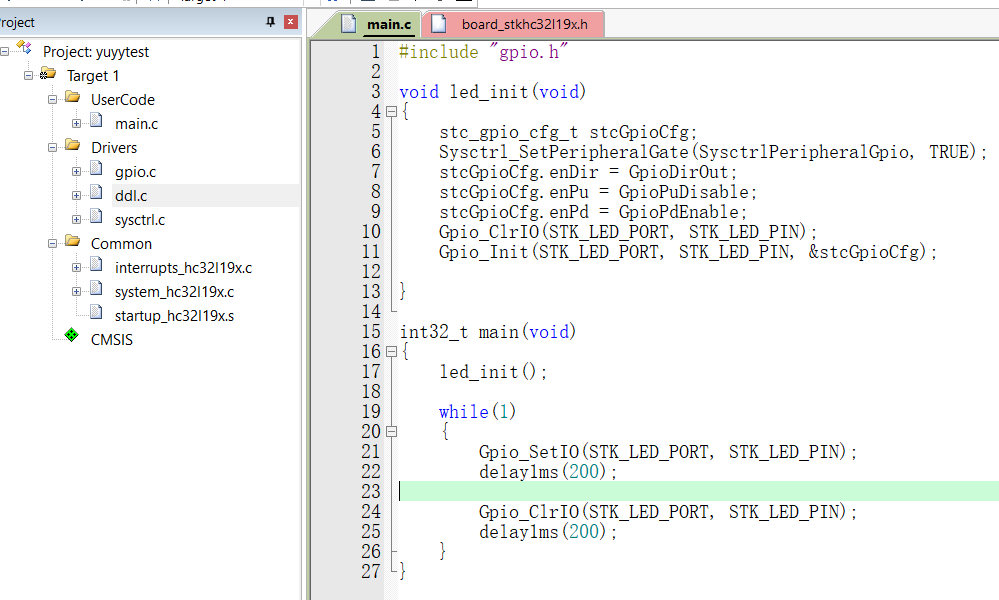
Task: Click the UserCode folder icon
Action: (73, 97)
